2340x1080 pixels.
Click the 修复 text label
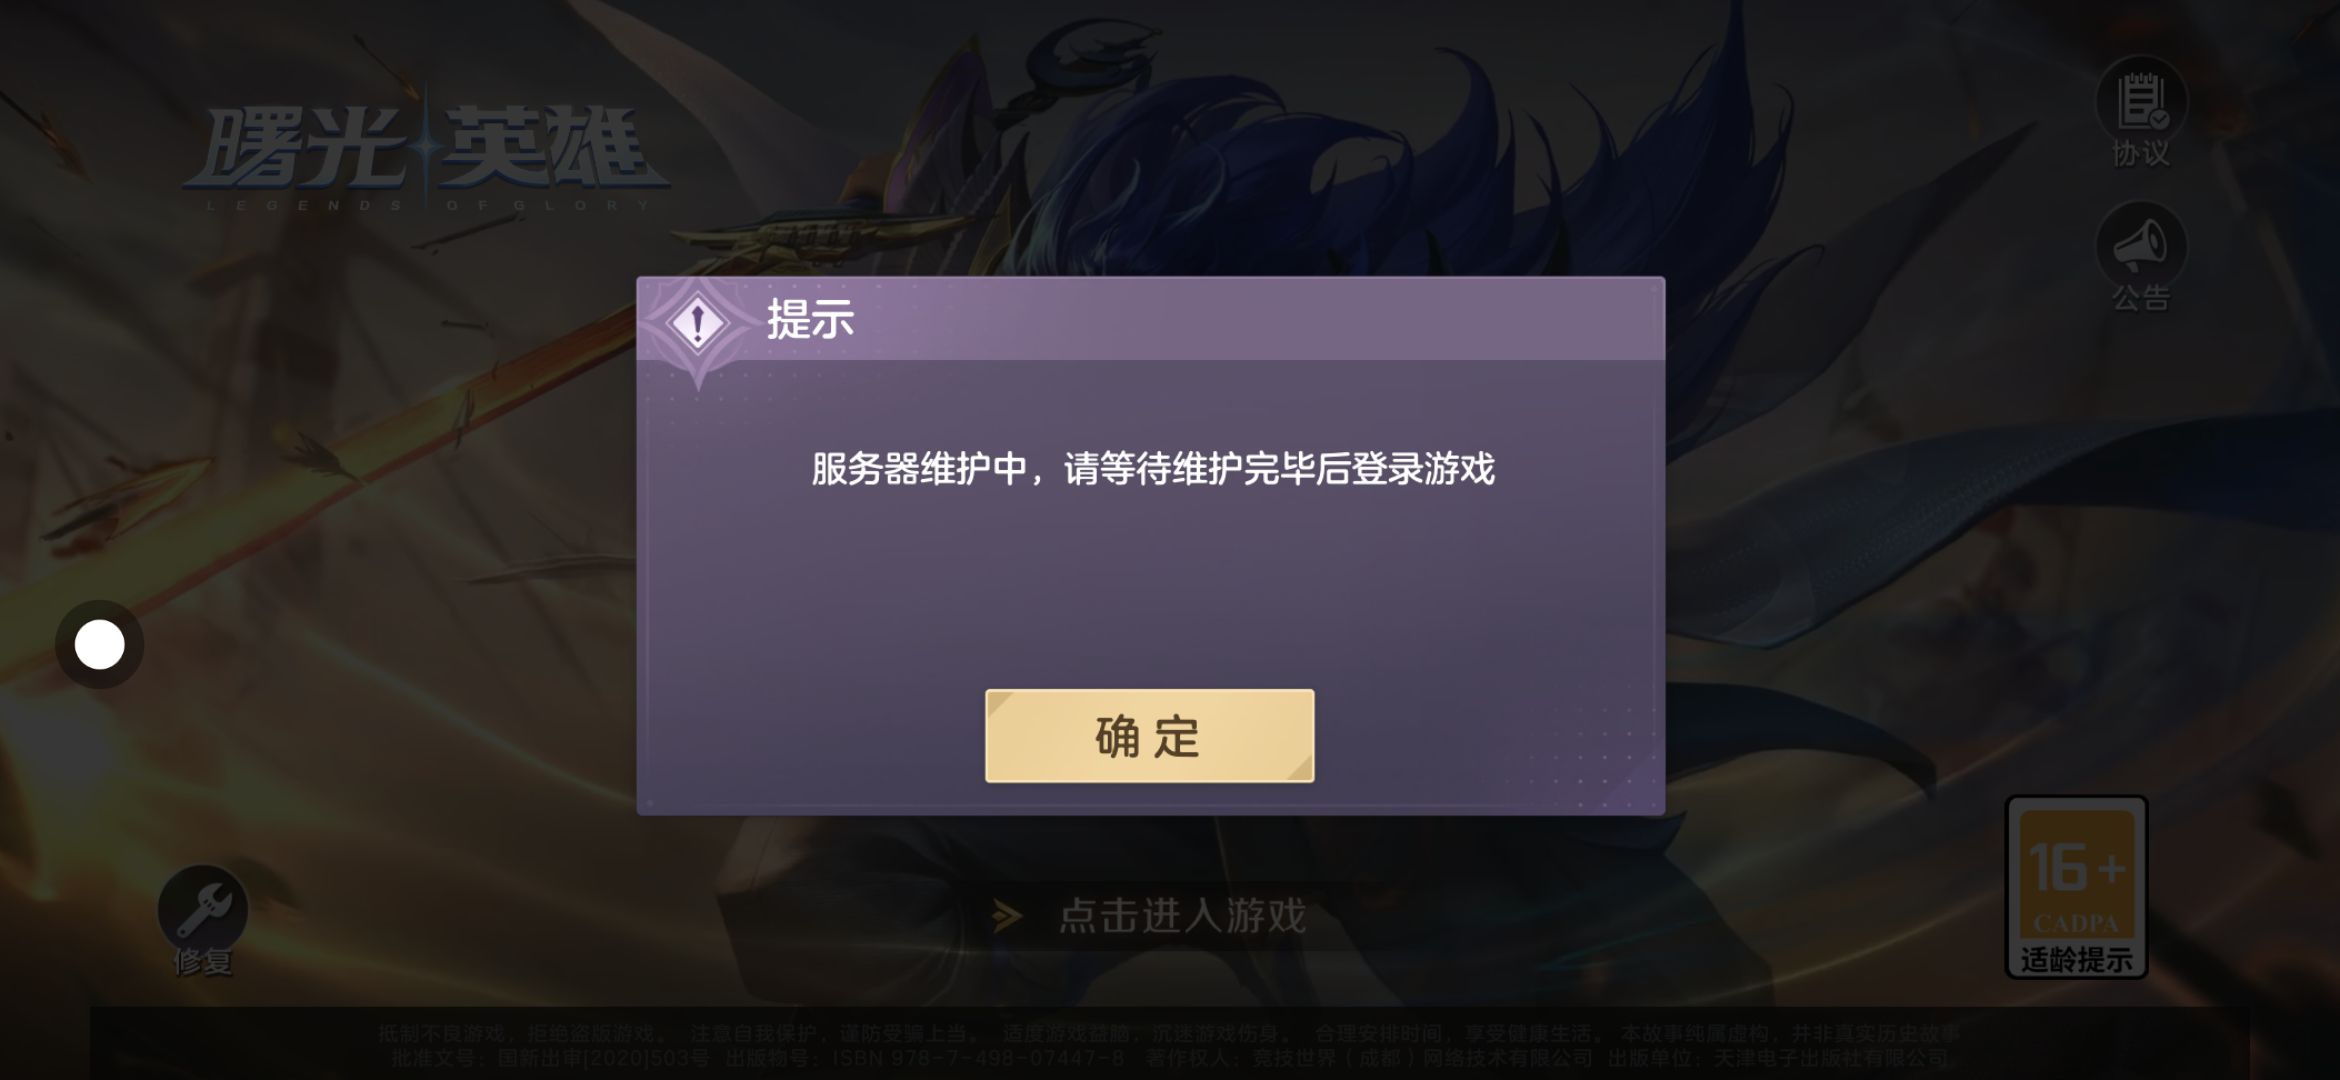tap(203, 962)
